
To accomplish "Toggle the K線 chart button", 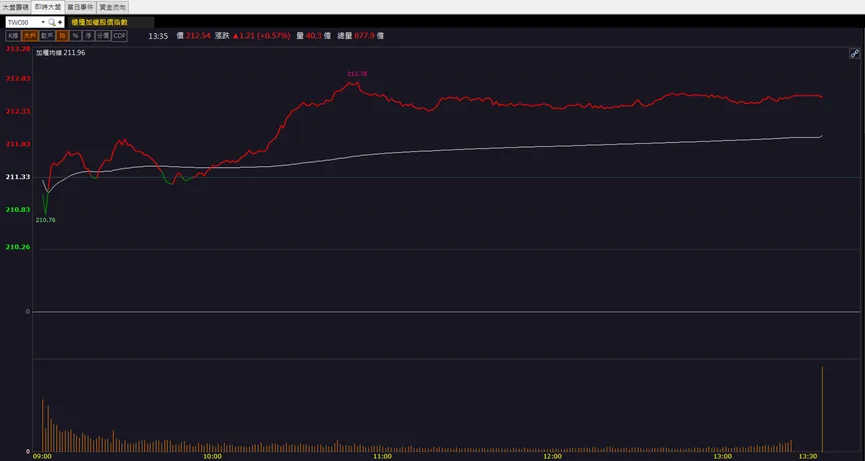I will click(13, 36).
